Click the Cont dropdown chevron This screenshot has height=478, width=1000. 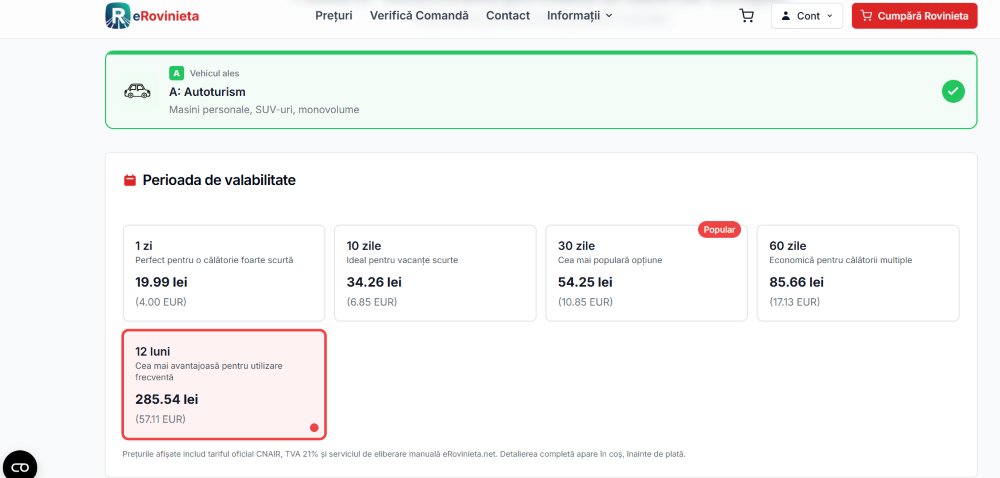[829, 16]
